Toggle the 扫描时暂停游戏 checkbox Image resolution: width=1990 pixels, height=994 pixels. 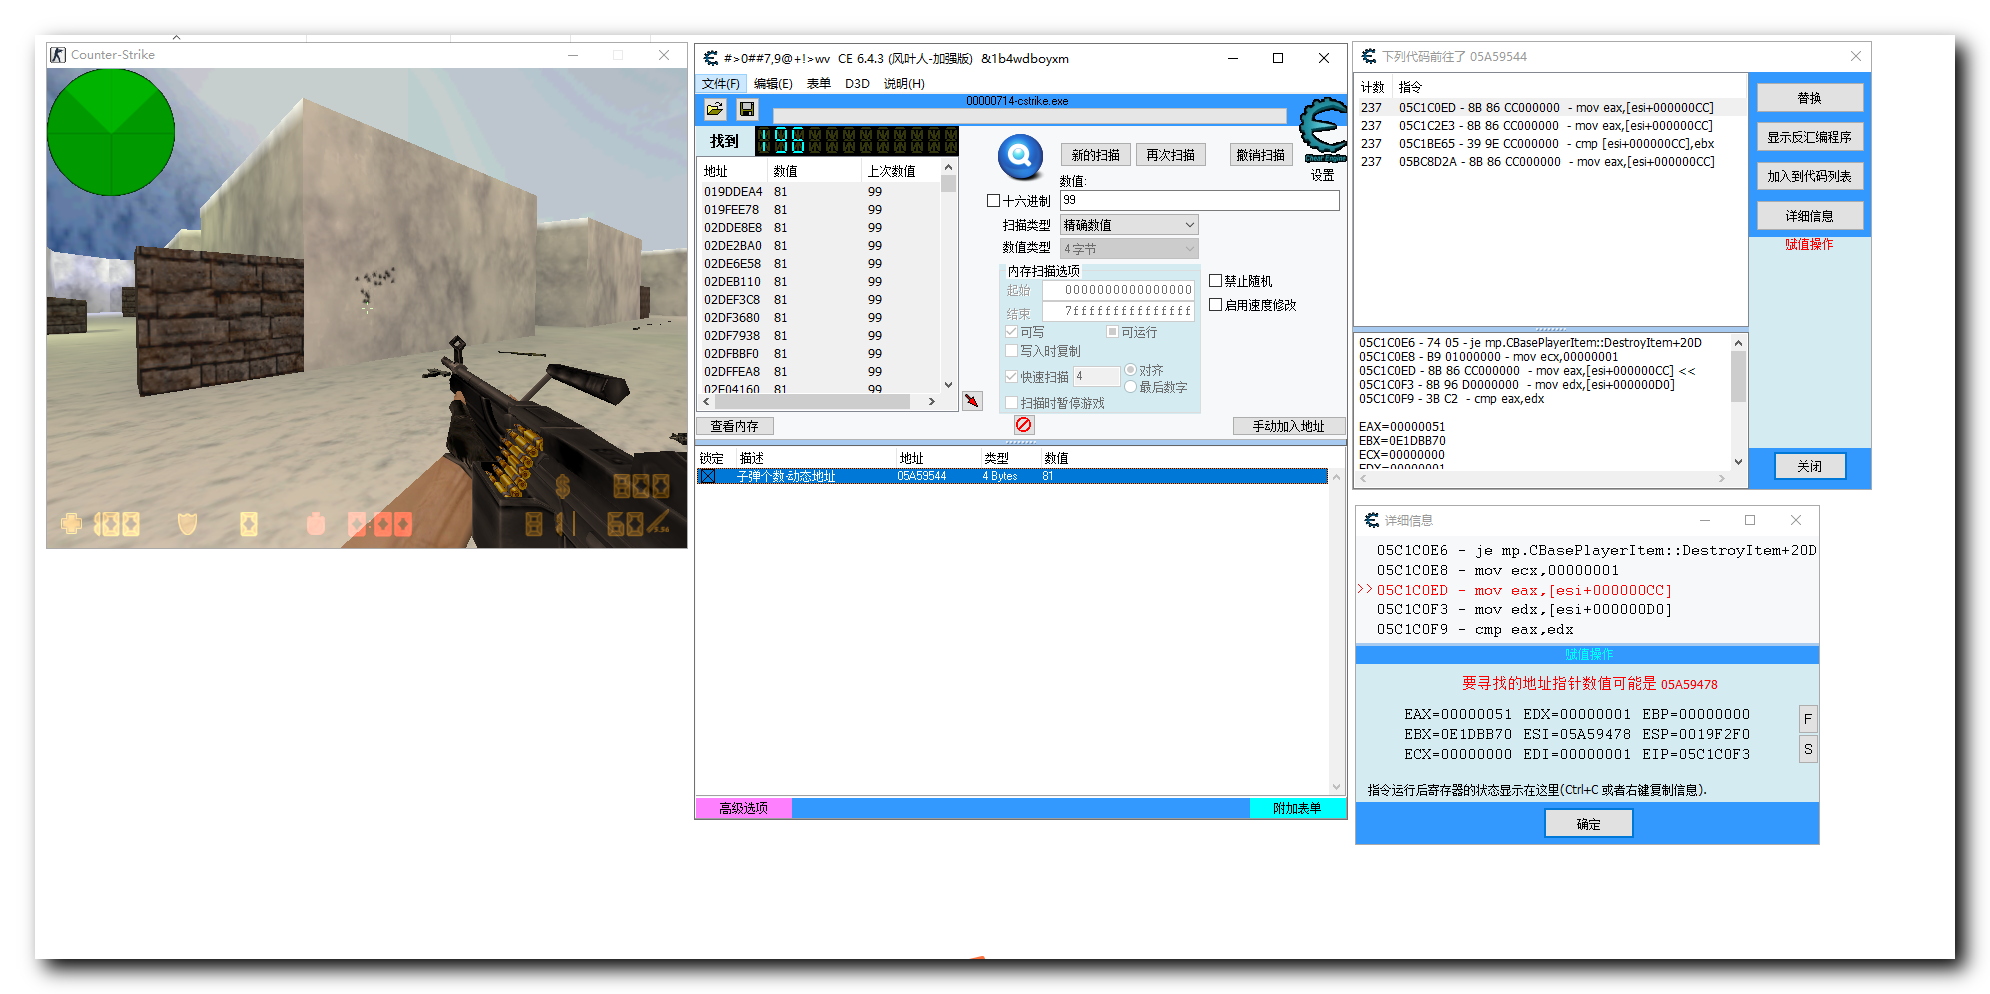click(1011, 403)
